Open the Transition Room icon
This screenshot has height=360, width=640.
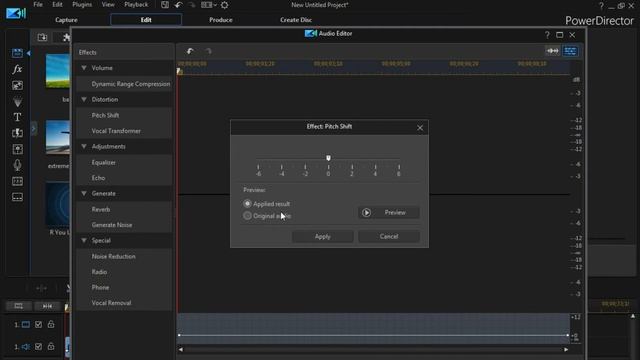[17, 133]
